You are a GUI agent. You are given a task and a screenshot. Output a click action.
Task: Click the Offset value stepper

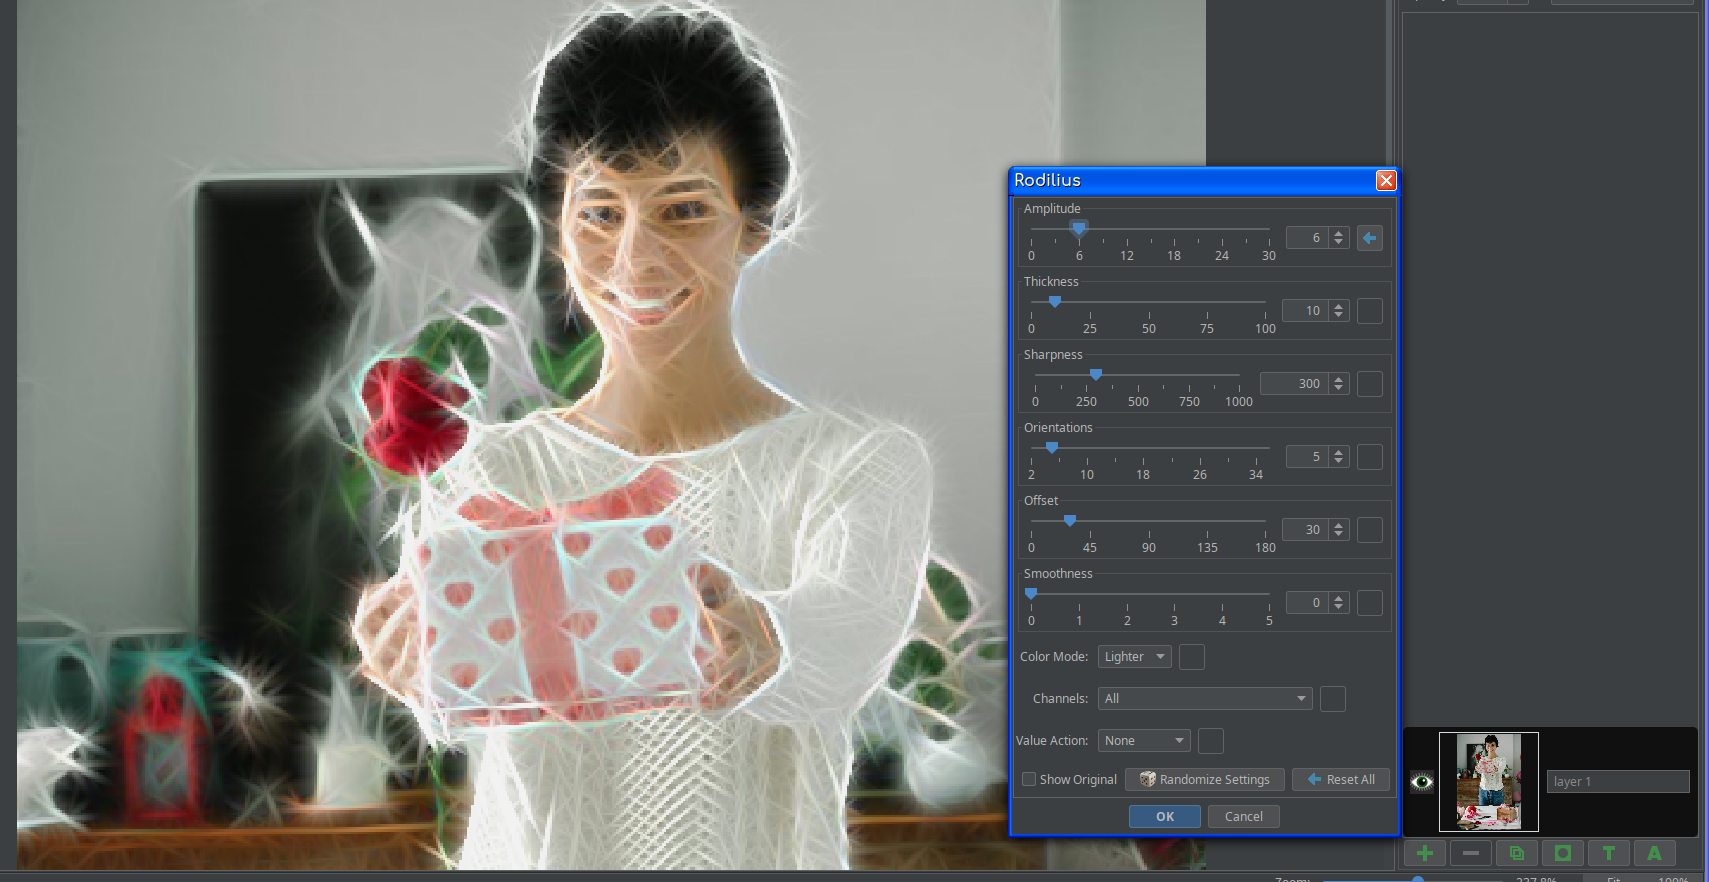point(1339,530)
